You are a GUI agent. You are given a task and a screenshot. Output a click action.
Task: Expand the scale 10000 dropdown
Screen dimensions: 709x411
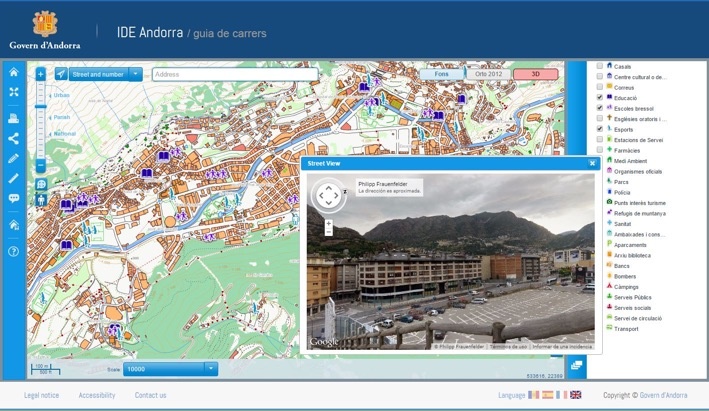pos(210,368)
